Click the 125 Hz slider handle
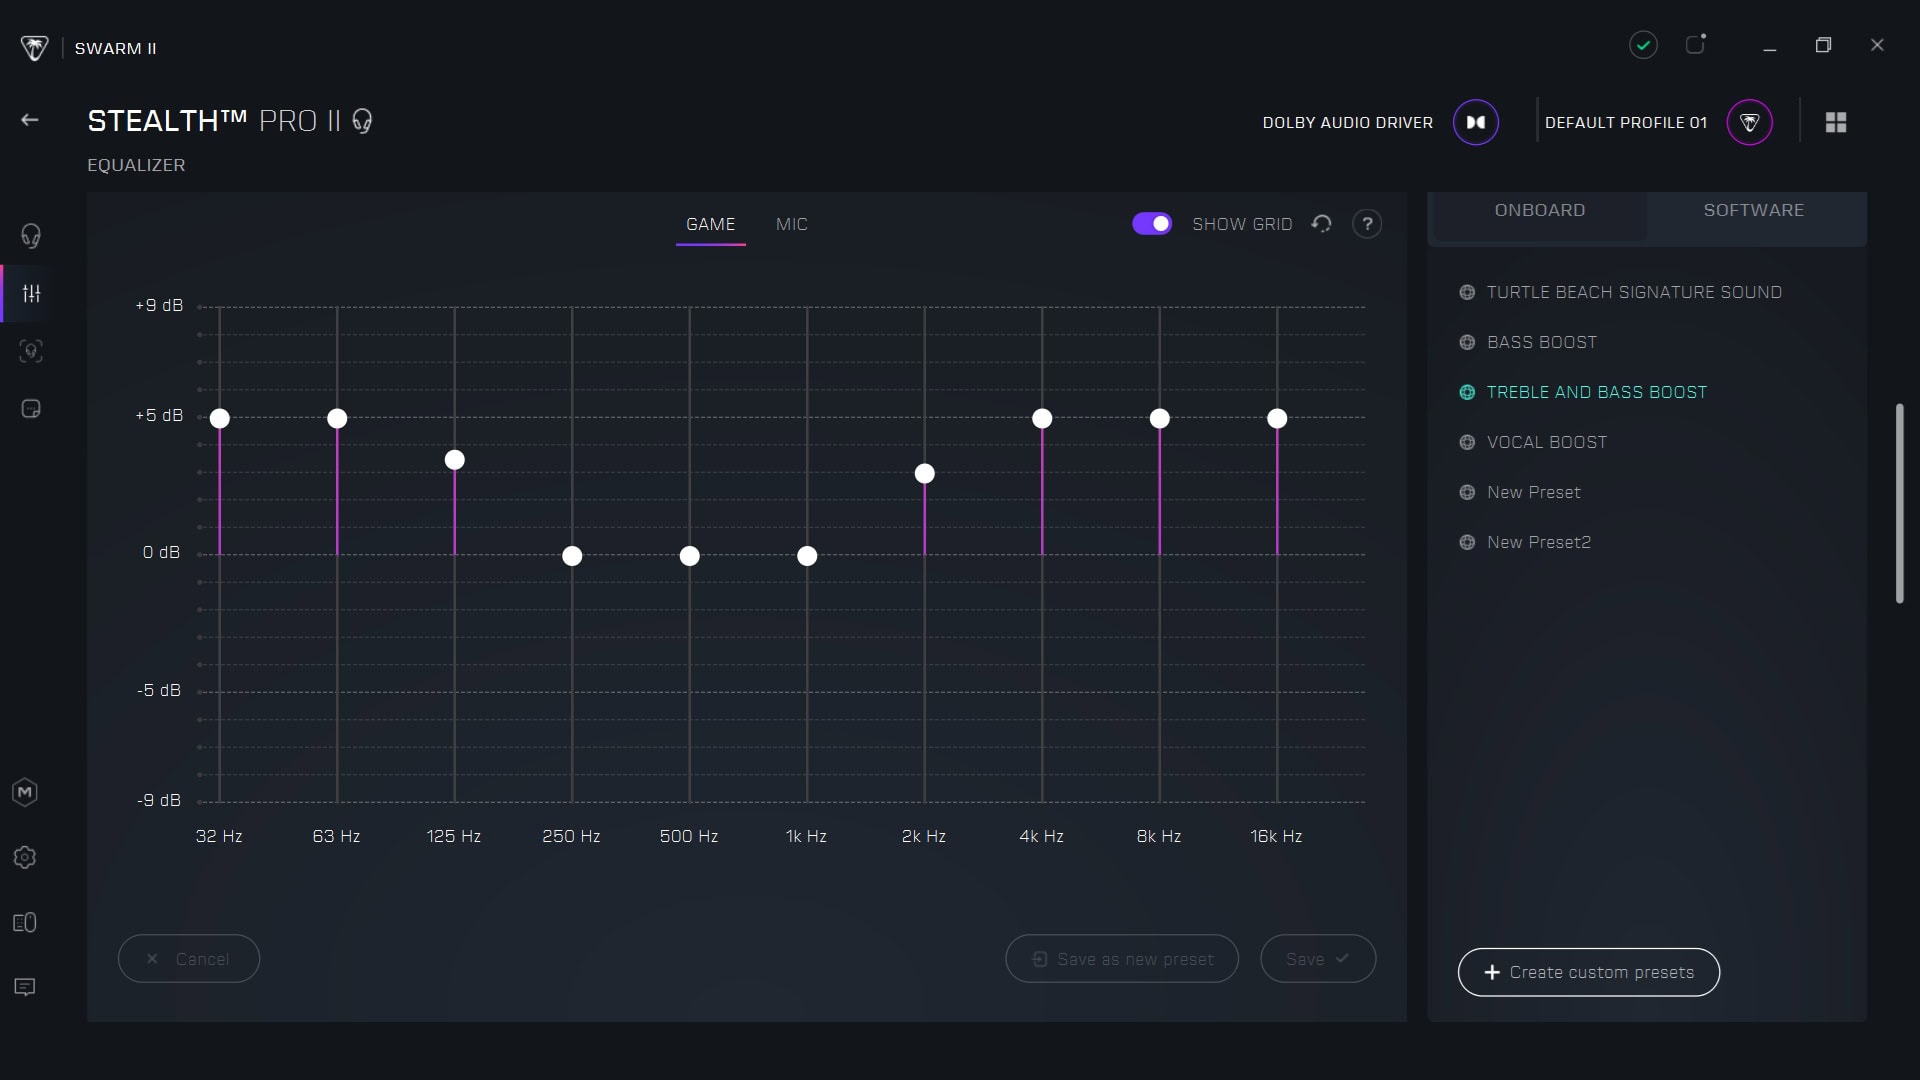Image resolution: width=1920 pixels, height=1080 pixels. pos(455,460)
